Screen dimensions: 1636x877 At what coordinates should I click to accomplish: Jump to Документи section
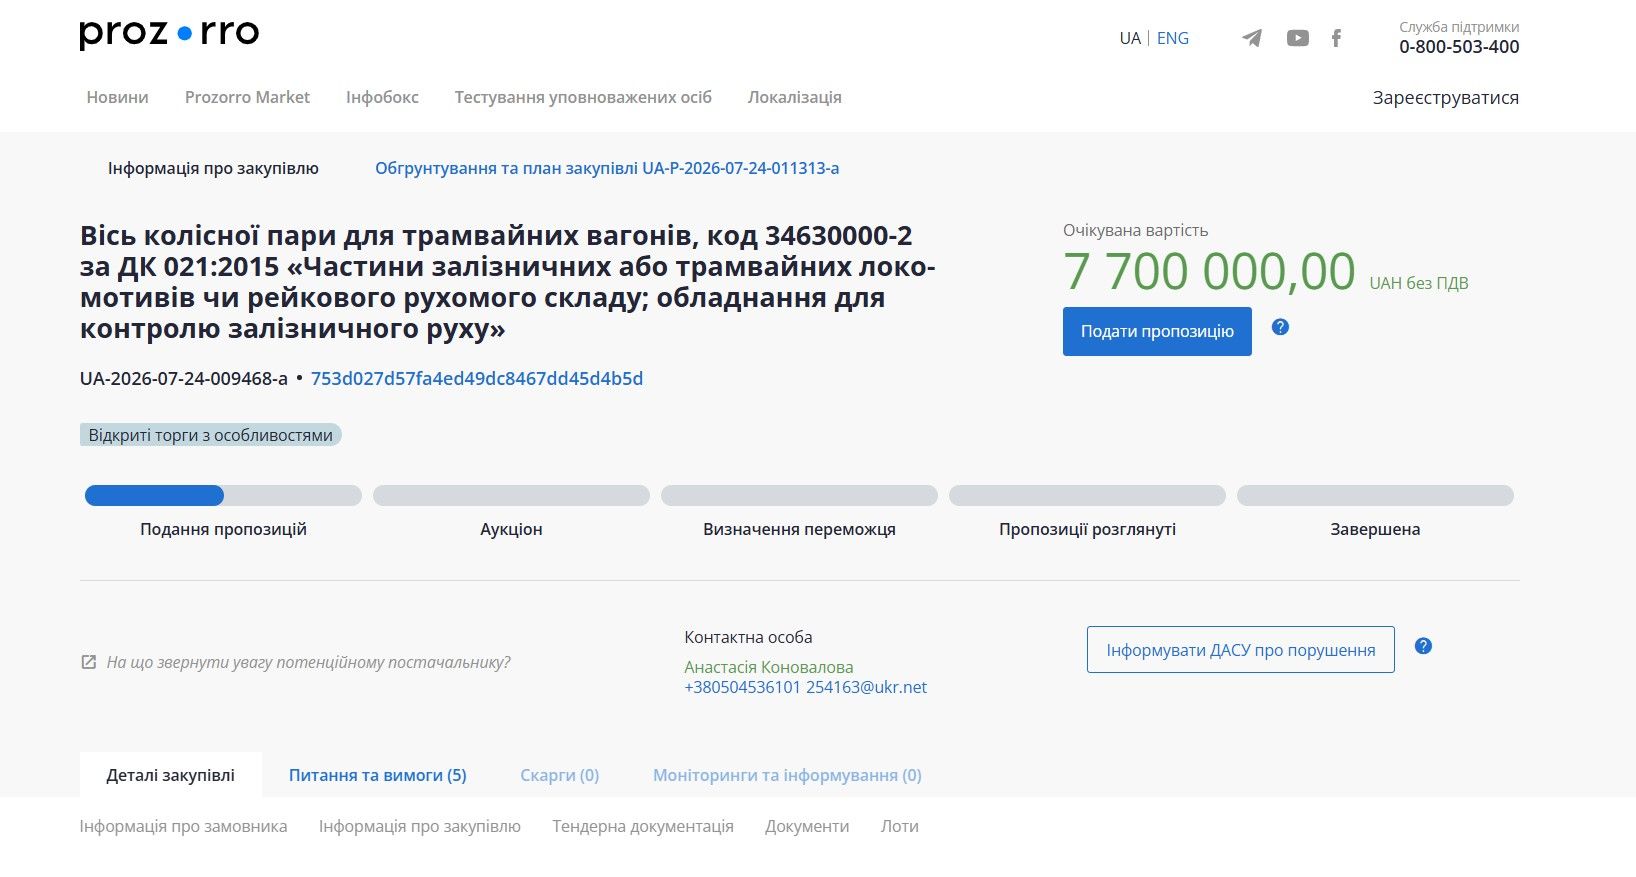[x=807, y=826]
